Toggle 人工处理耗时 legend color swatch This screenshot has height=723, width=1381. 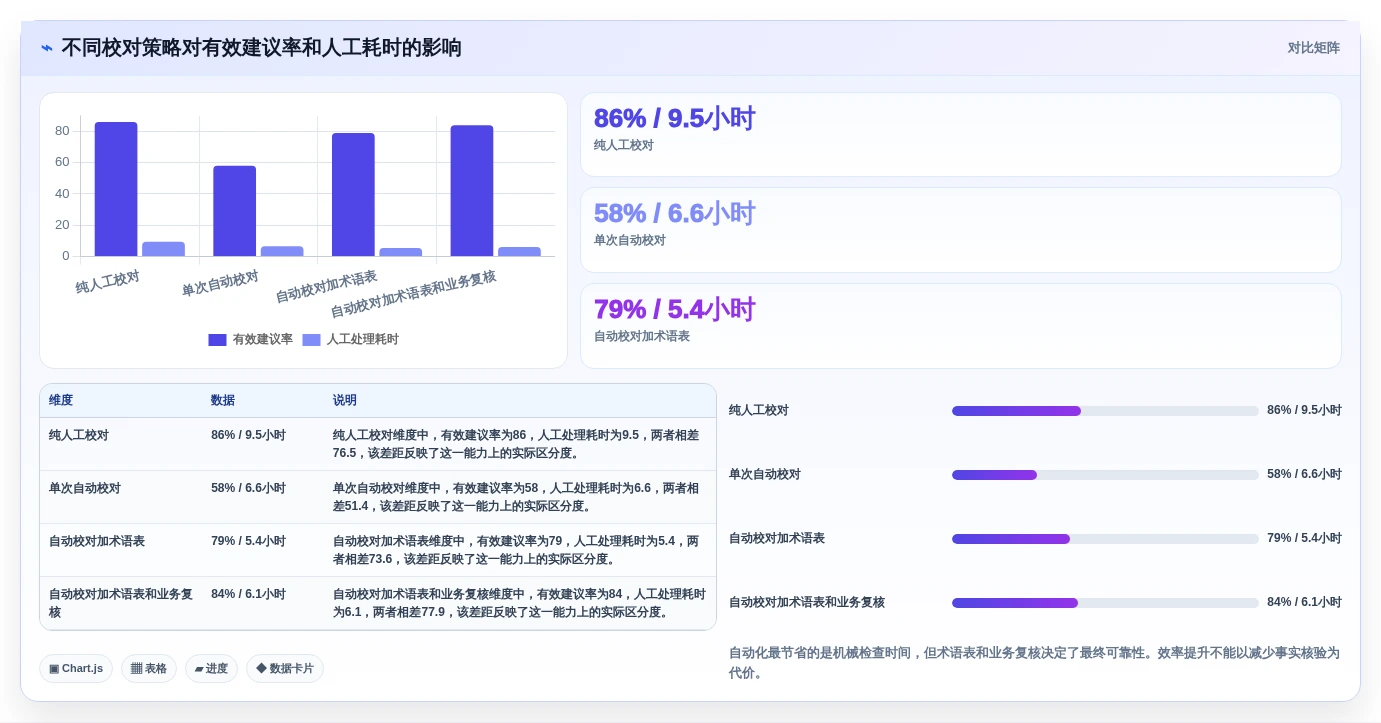[x=311, y=340]
